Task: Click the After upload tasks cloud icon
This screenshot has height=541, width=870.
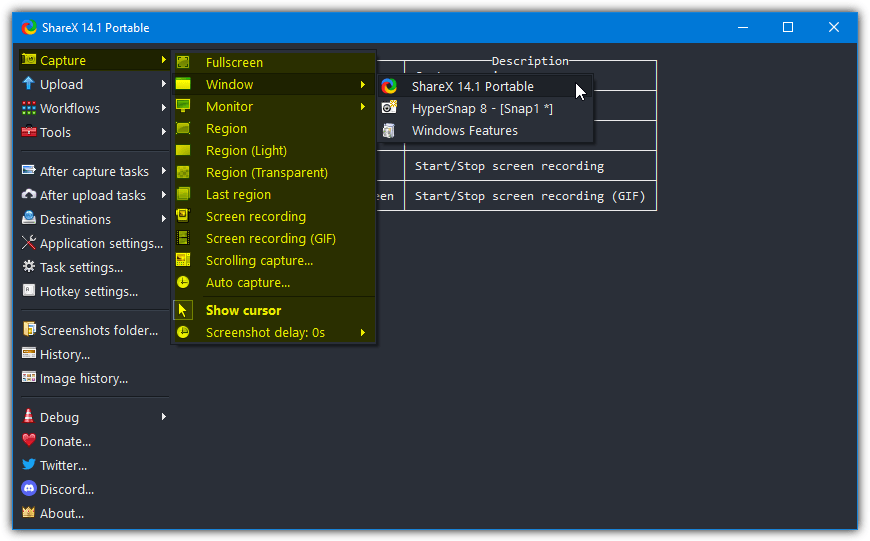Action: [29, 194]
